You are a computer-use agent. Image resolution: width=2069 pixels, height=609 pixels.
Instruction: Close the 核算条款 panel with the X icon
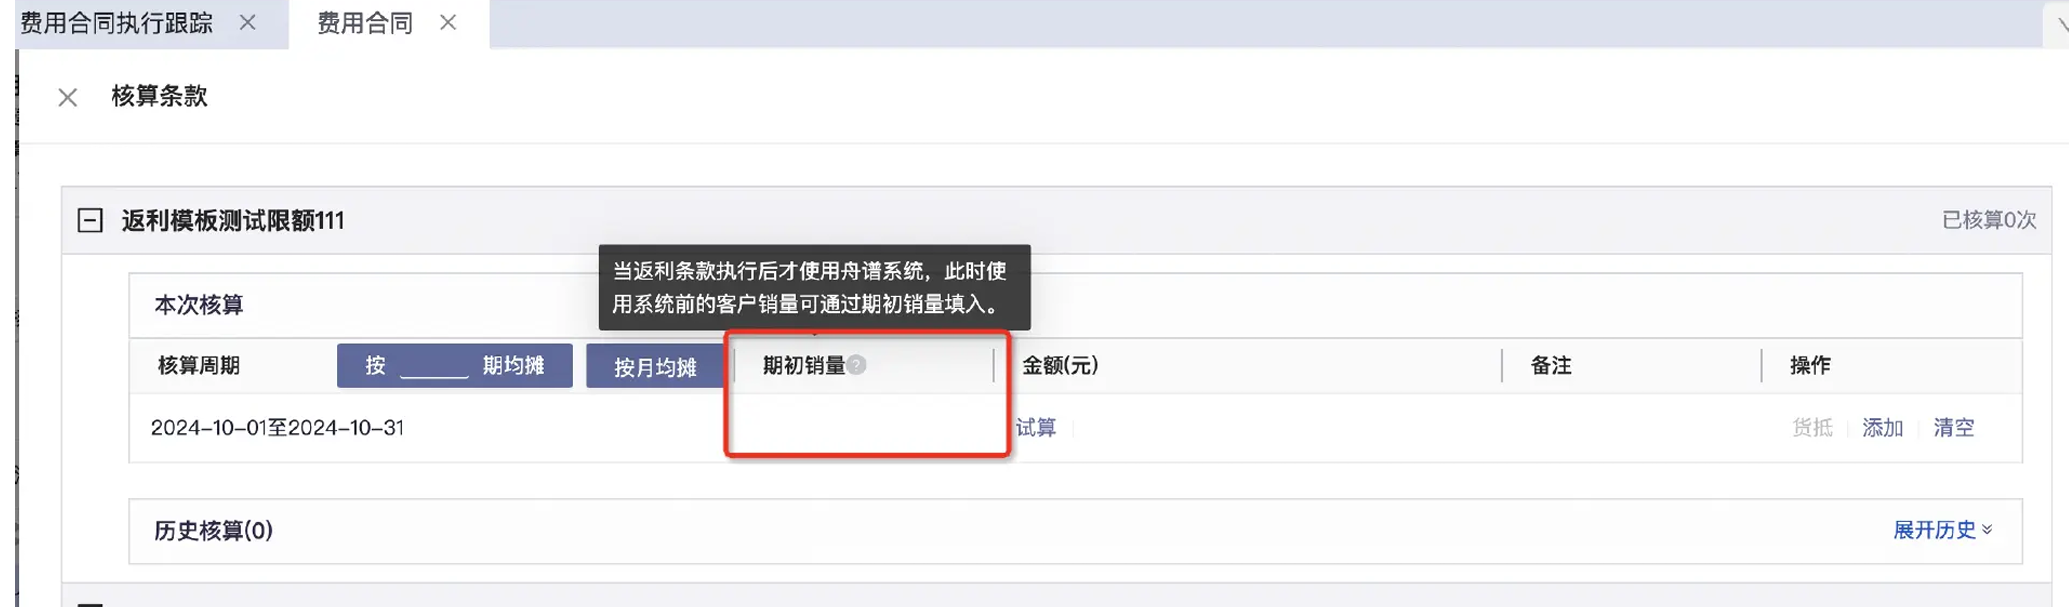[x=67, y=97]
